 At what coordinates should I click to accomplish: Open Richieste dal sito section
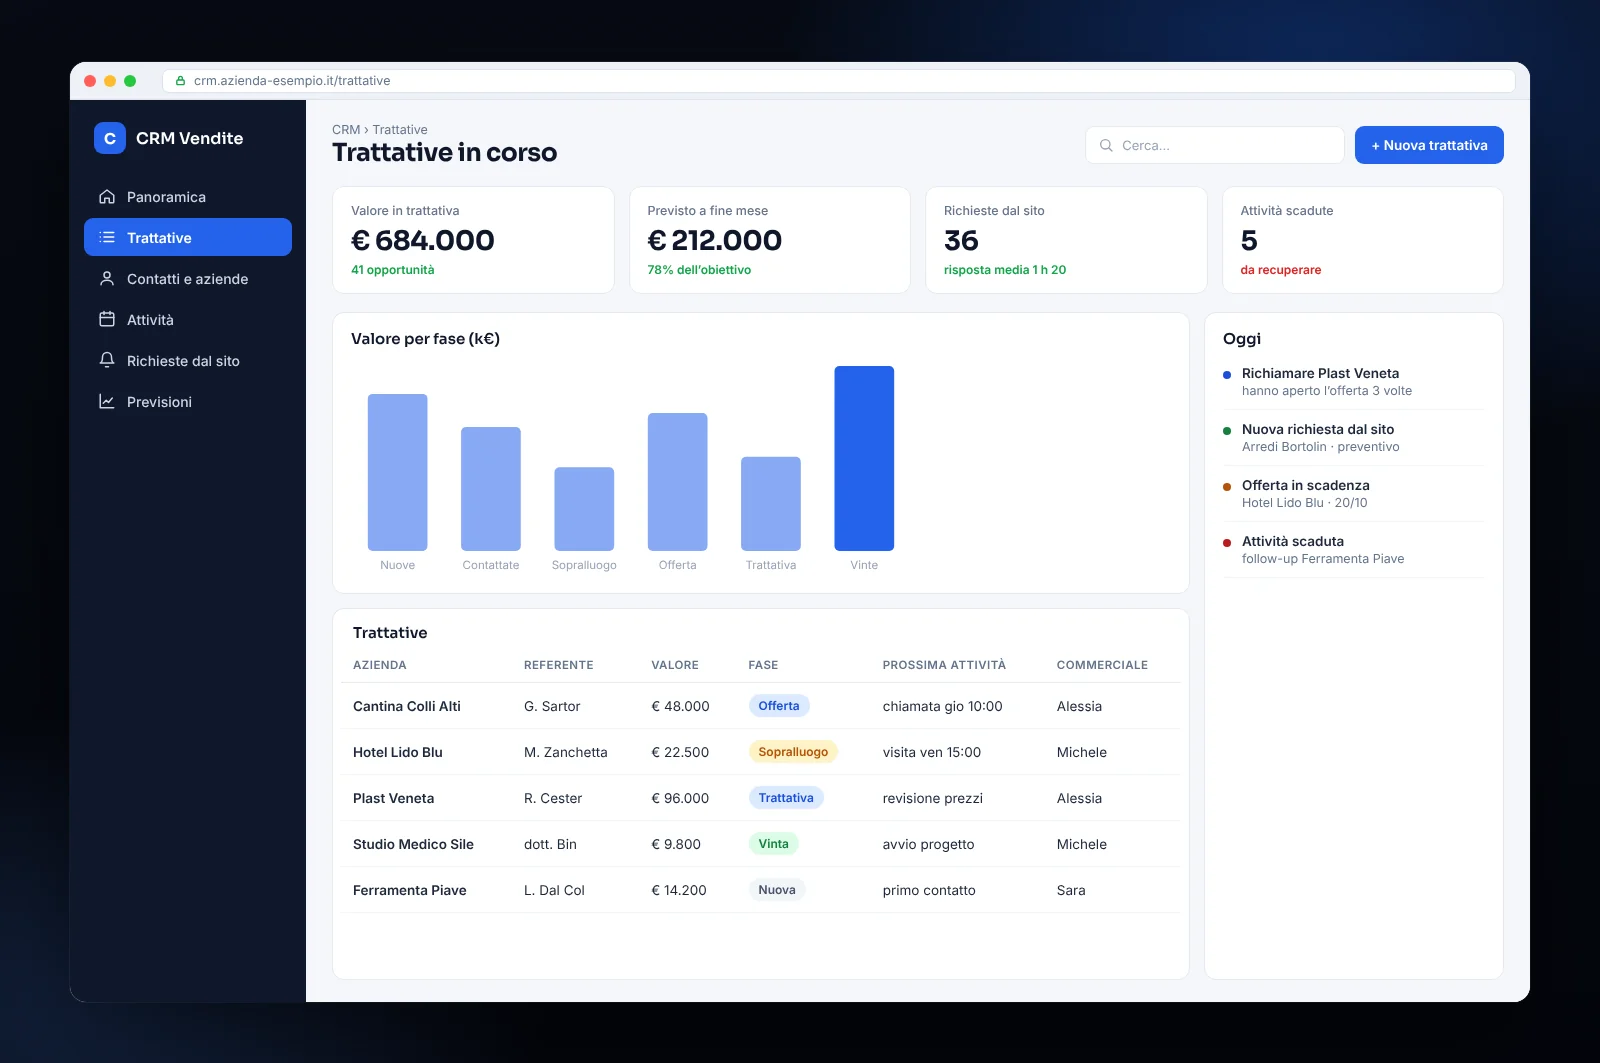click(188, 361)
